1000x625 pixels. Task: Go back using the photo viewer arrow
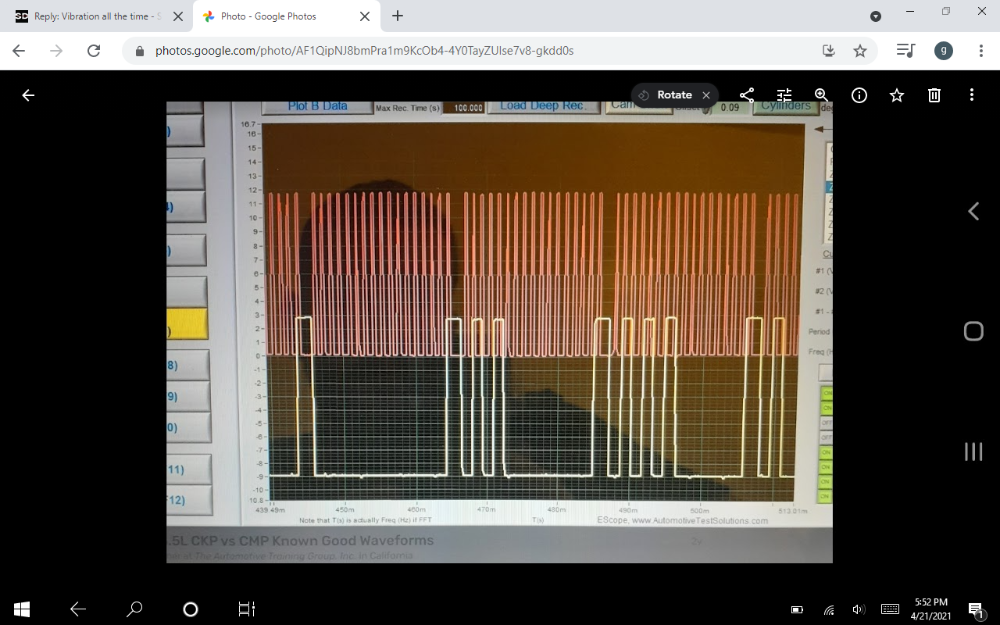pyautogui.click(x=28, y=95)
